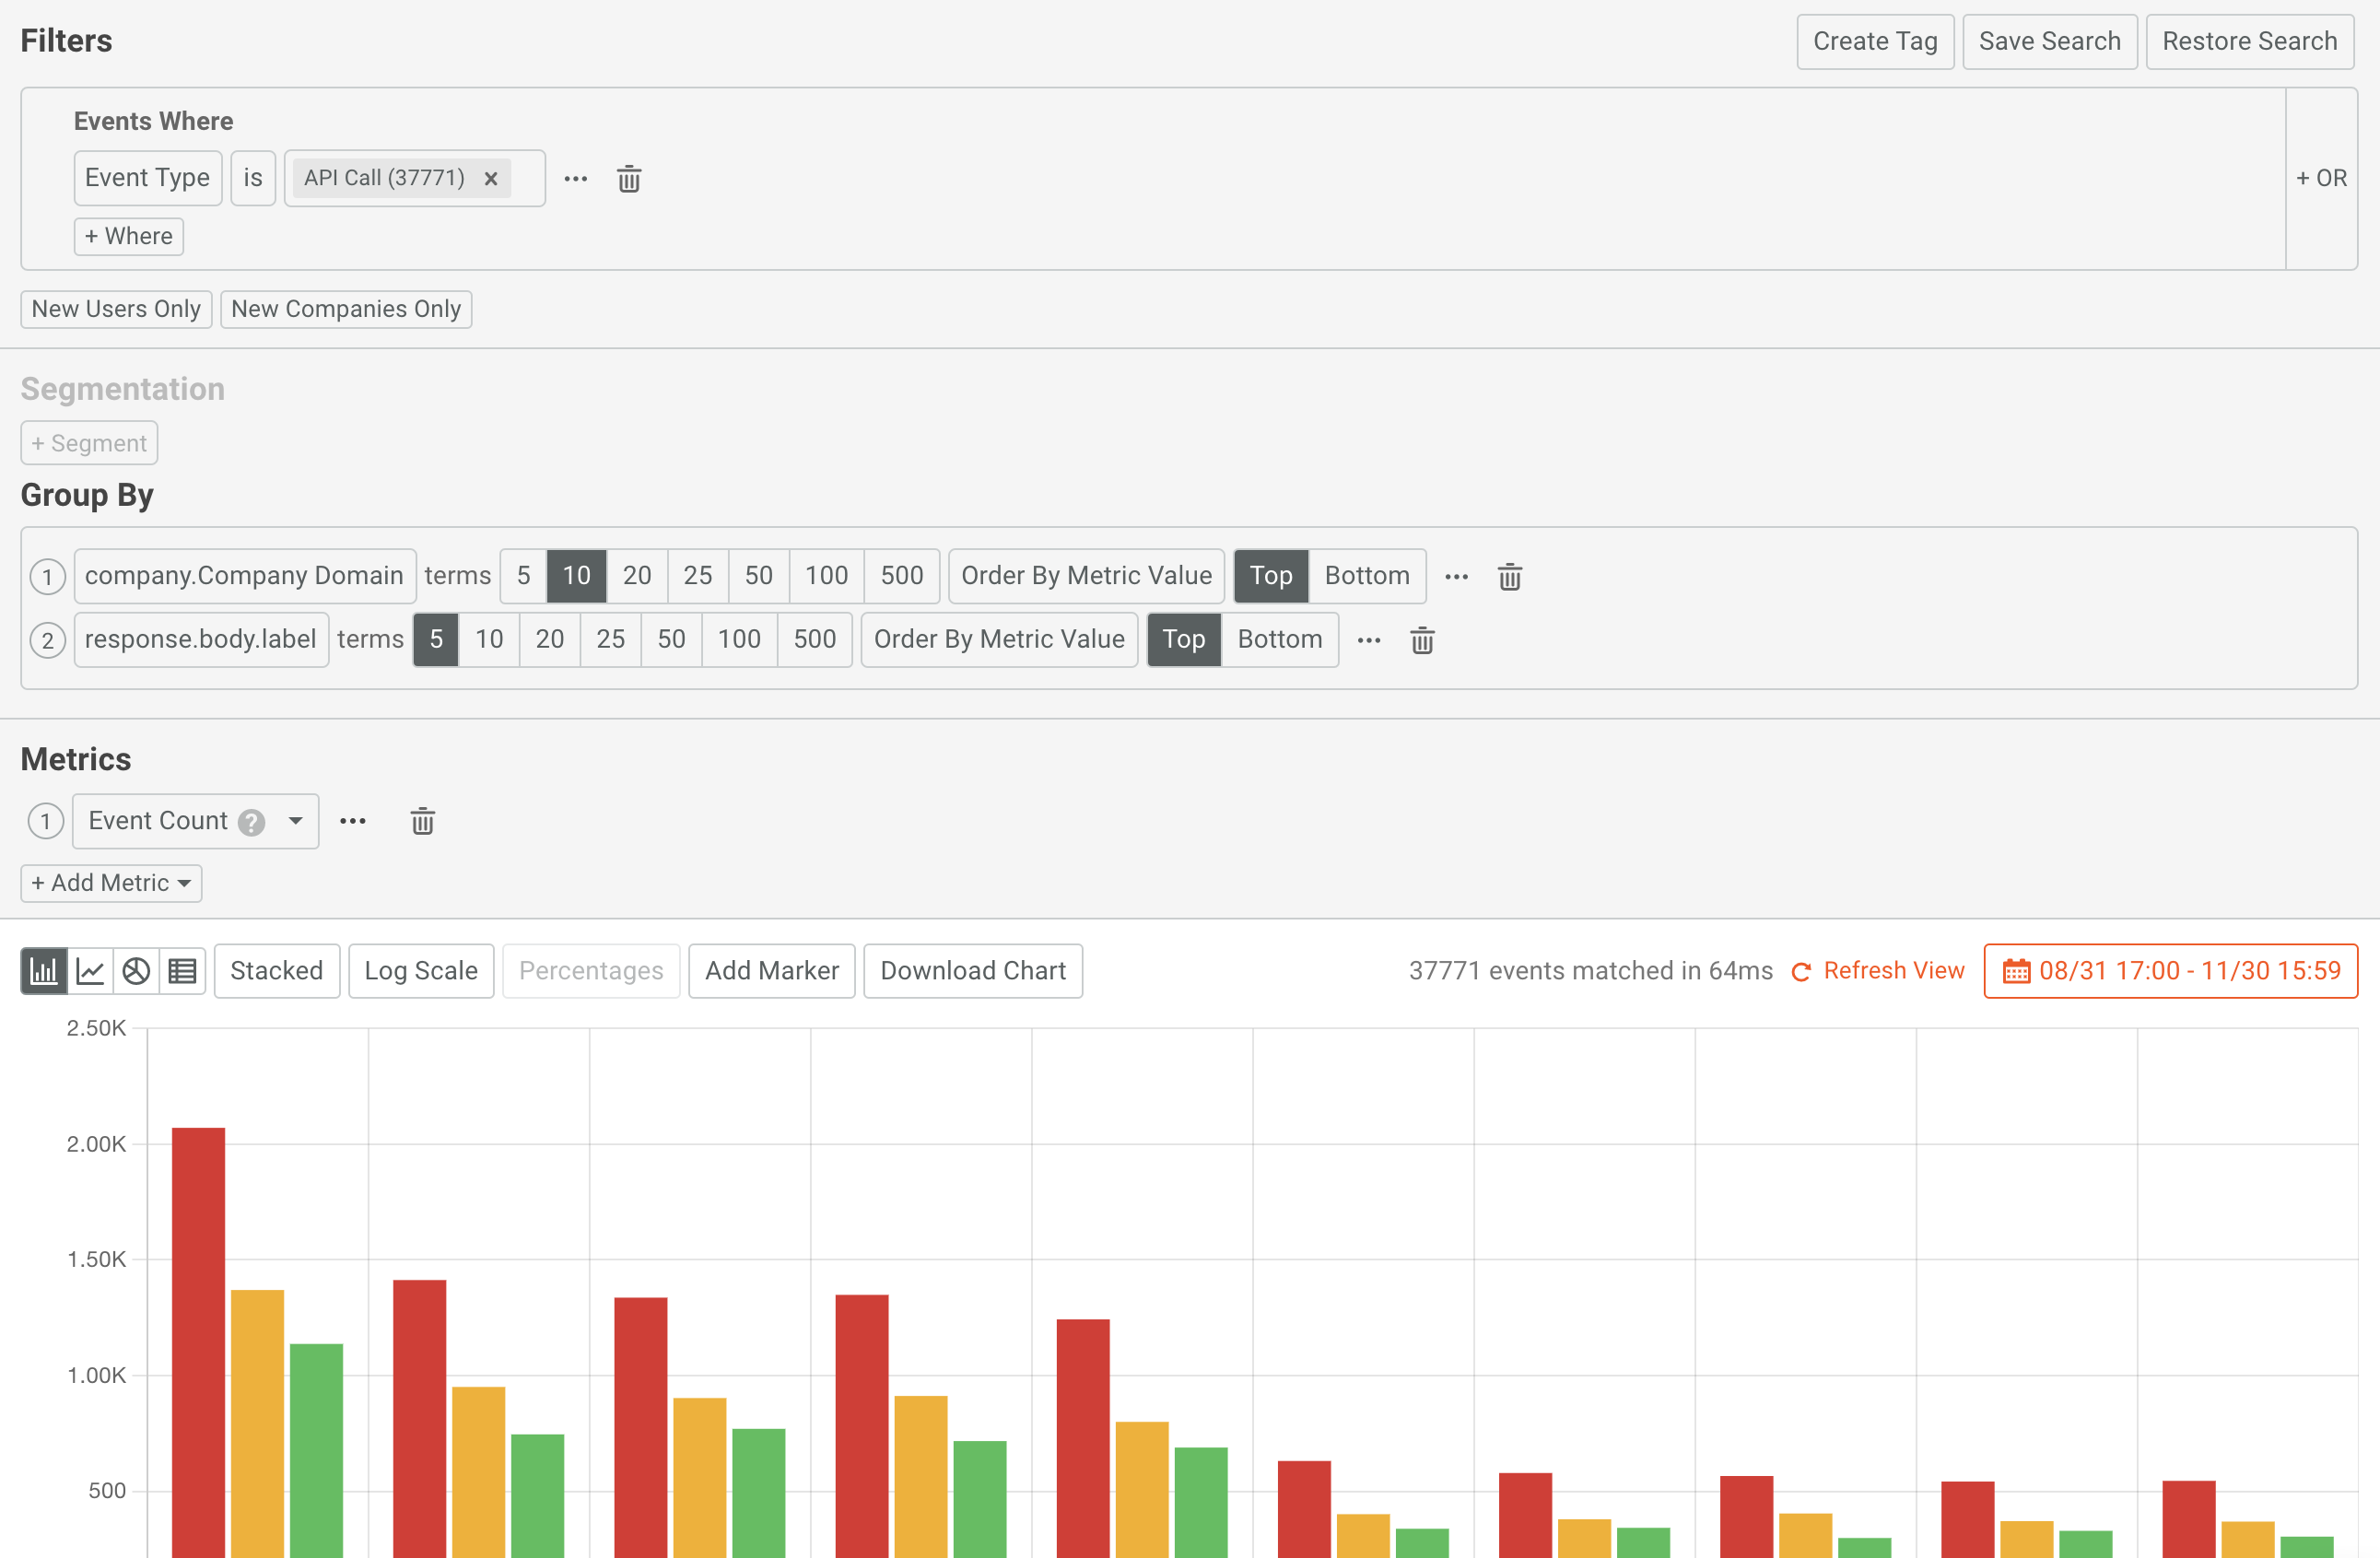Remove the API Call filter value
The image size is (2380, 1558).
tap(491, 178)
